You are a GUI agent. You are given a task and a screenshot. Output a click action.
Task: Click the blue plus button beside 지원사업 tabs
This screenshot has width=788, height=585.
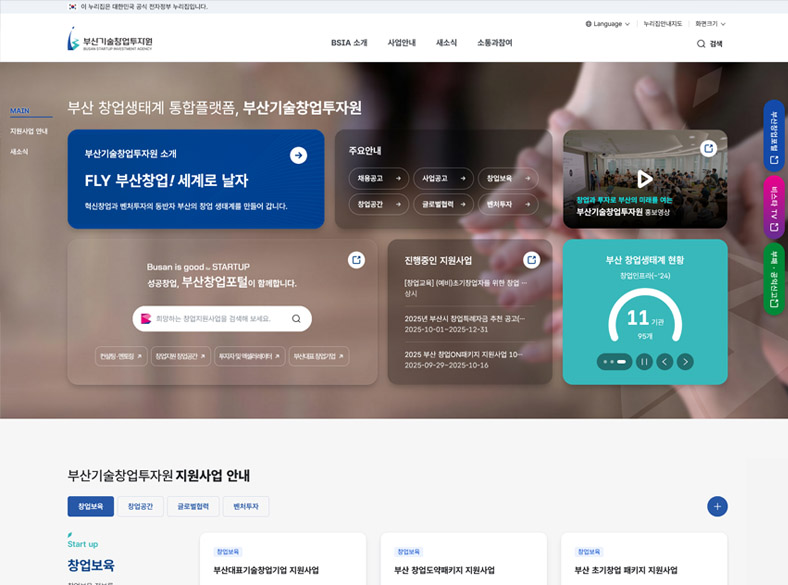(717, 506)
